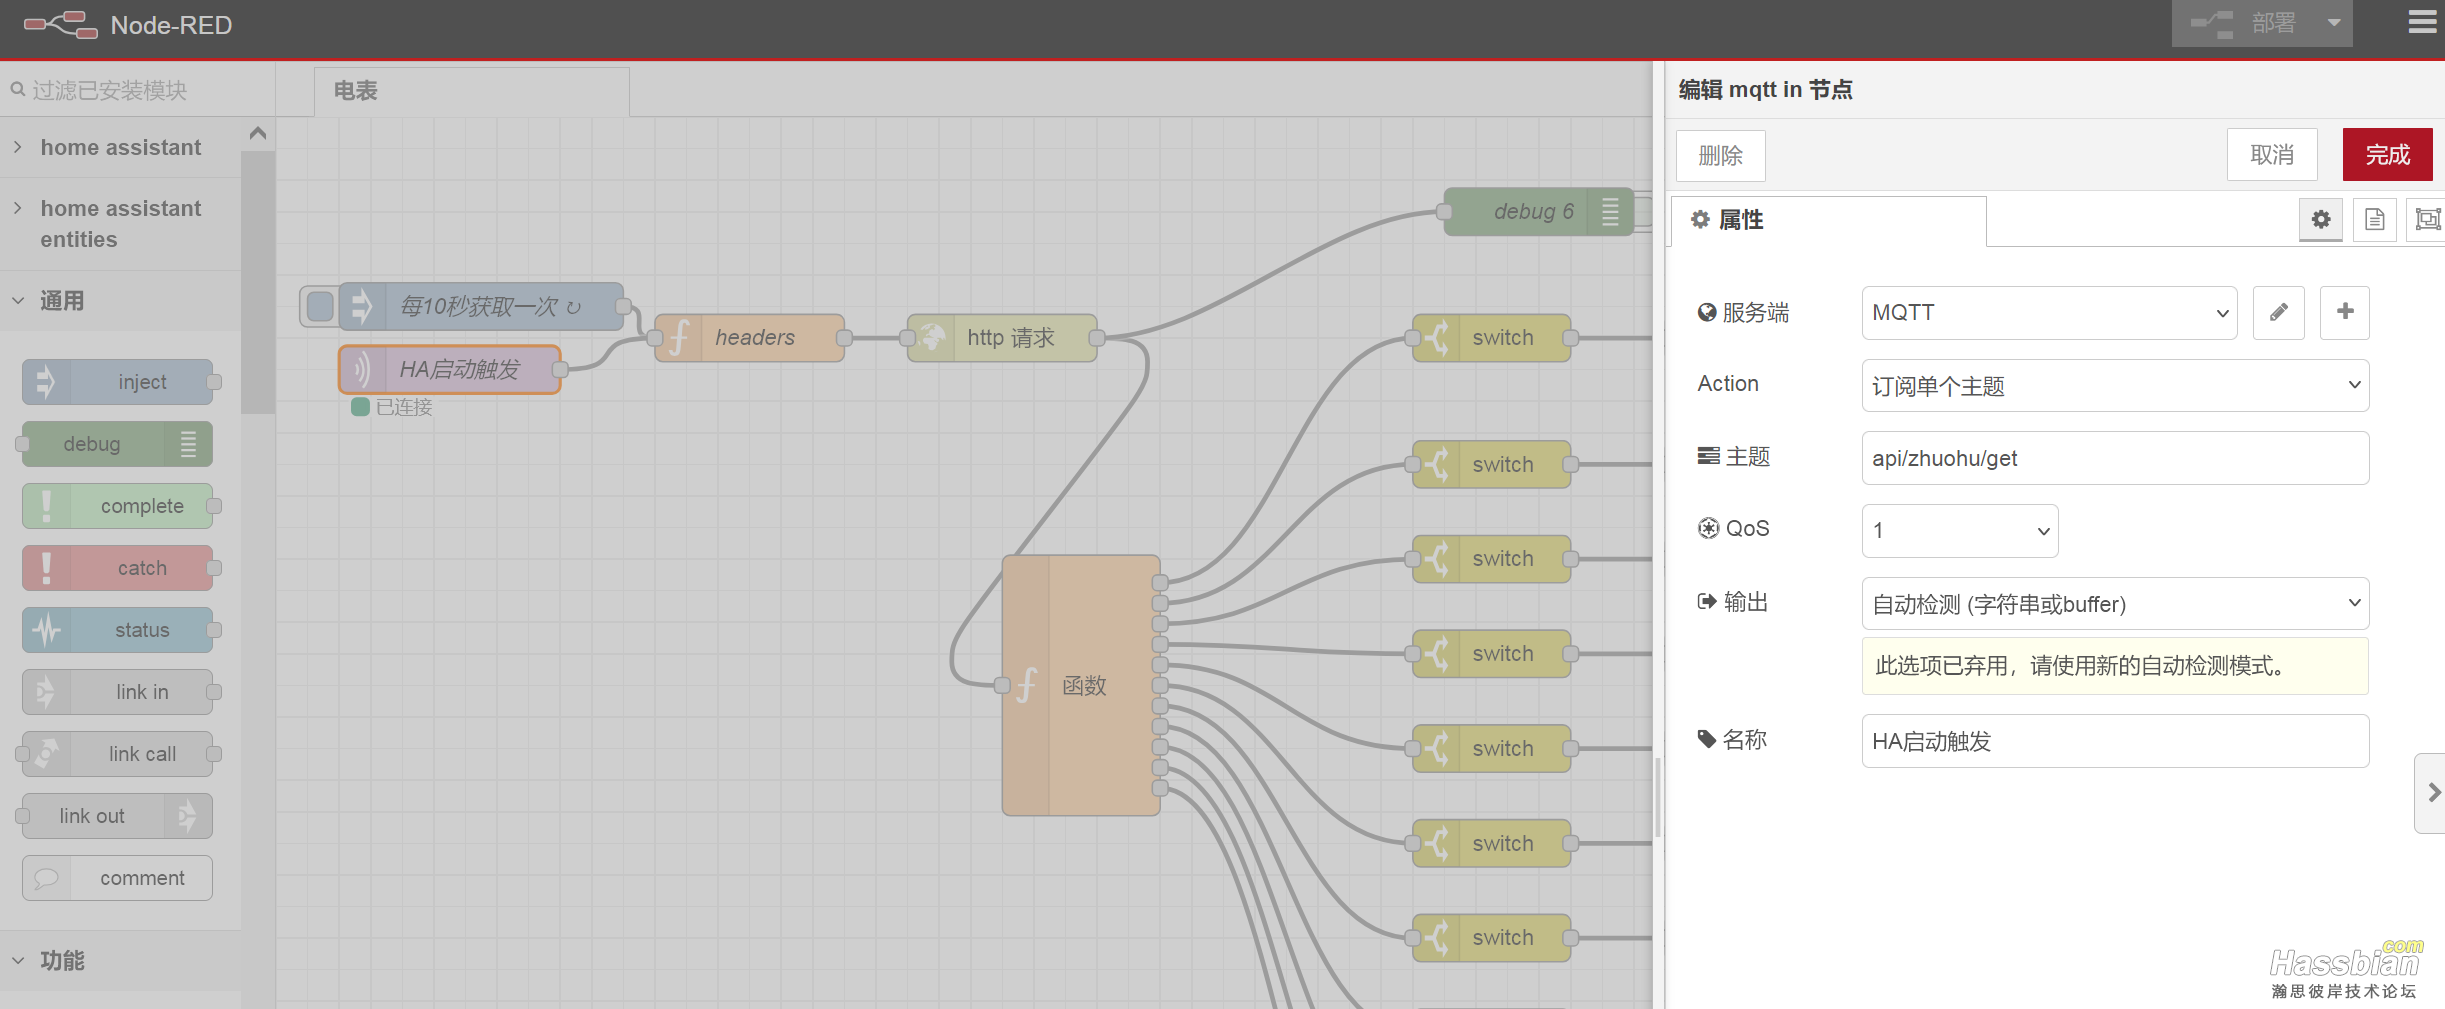This screenshot has height=1009, width=2445.
Task: Select the link in palette node
Action: pos(118,692)
